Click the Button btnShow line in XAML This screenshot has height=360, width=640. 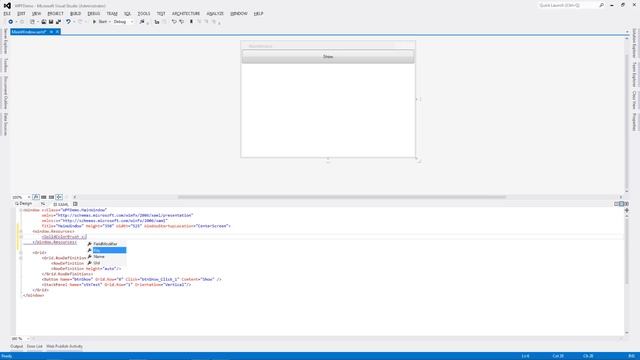tap(131, 280)
